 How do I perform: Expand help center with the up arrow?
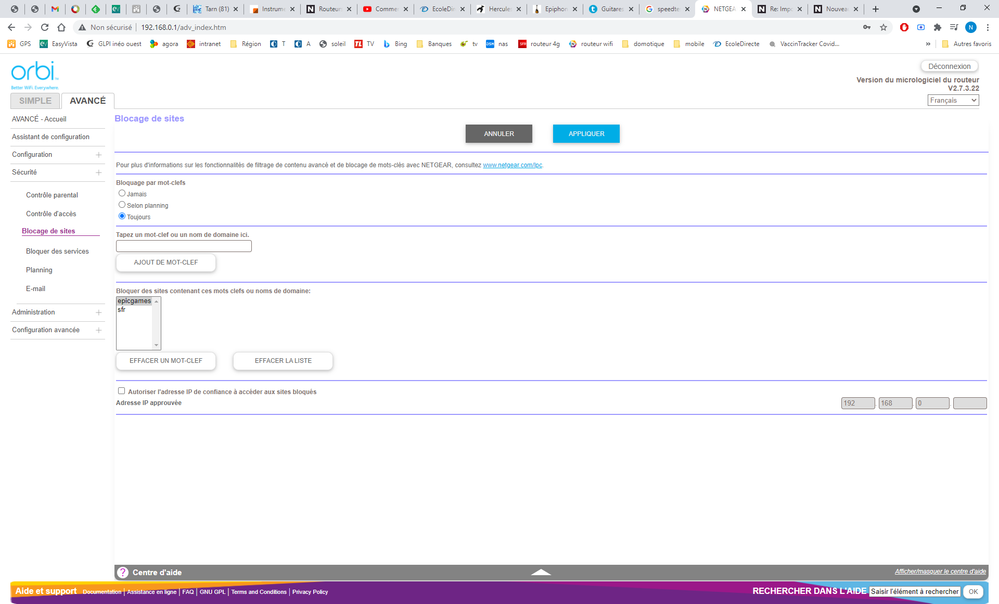tap(541, 572)
